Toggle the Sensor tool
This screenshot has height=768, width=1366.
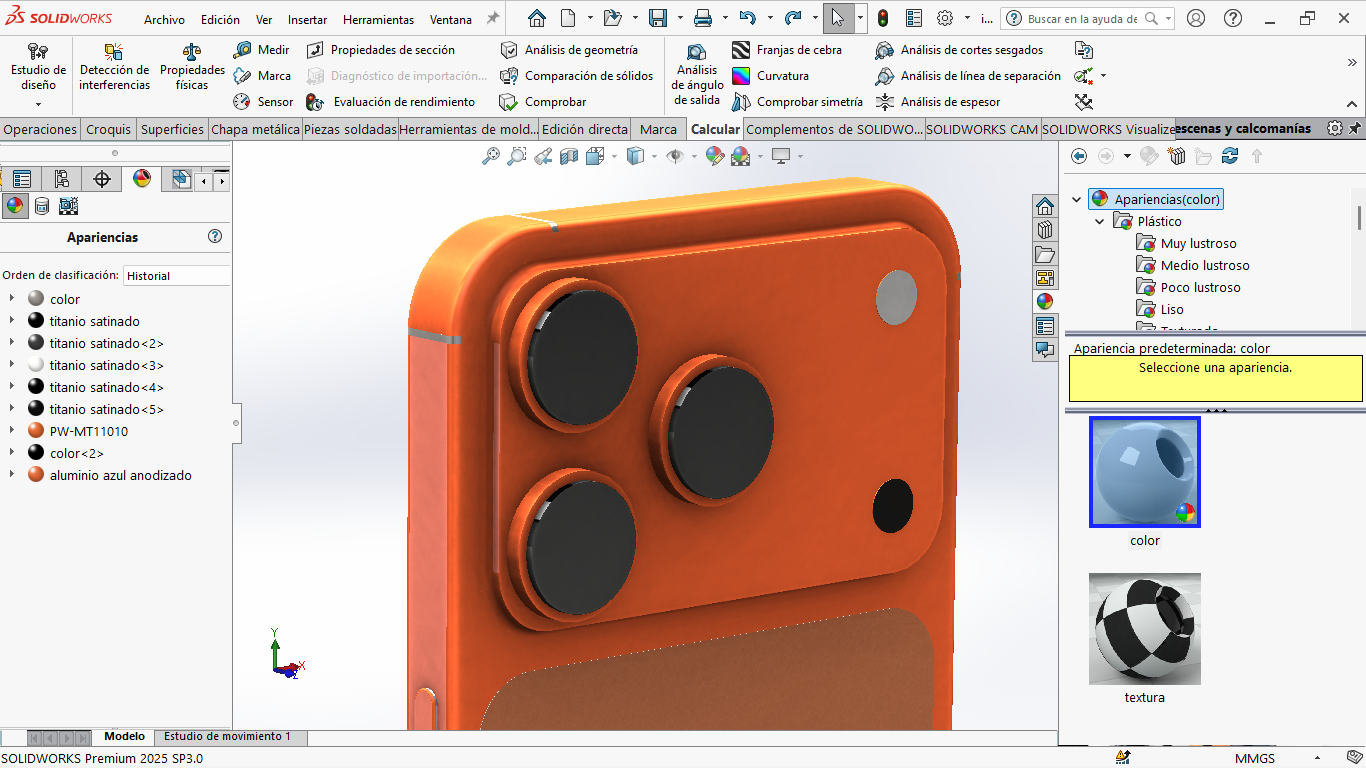coord(242,102)
